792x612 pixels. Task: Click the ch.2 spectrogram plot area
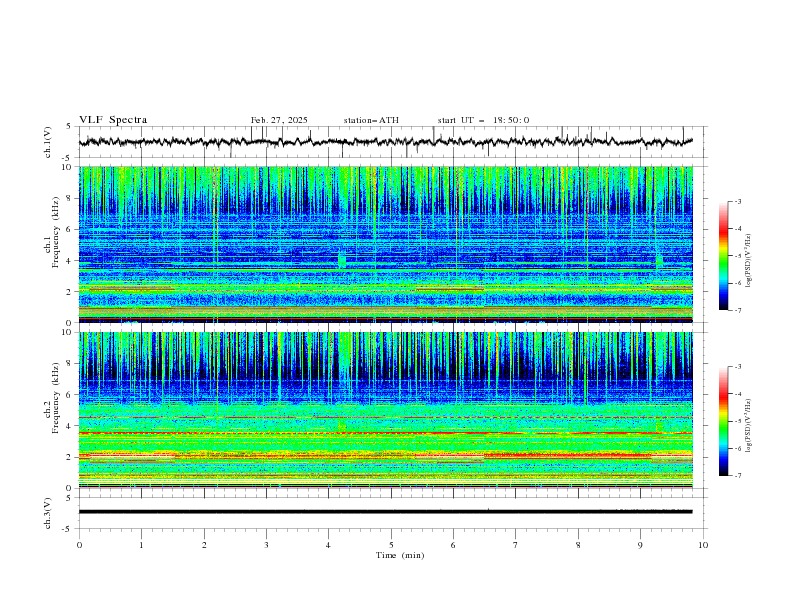coord(386,410)
